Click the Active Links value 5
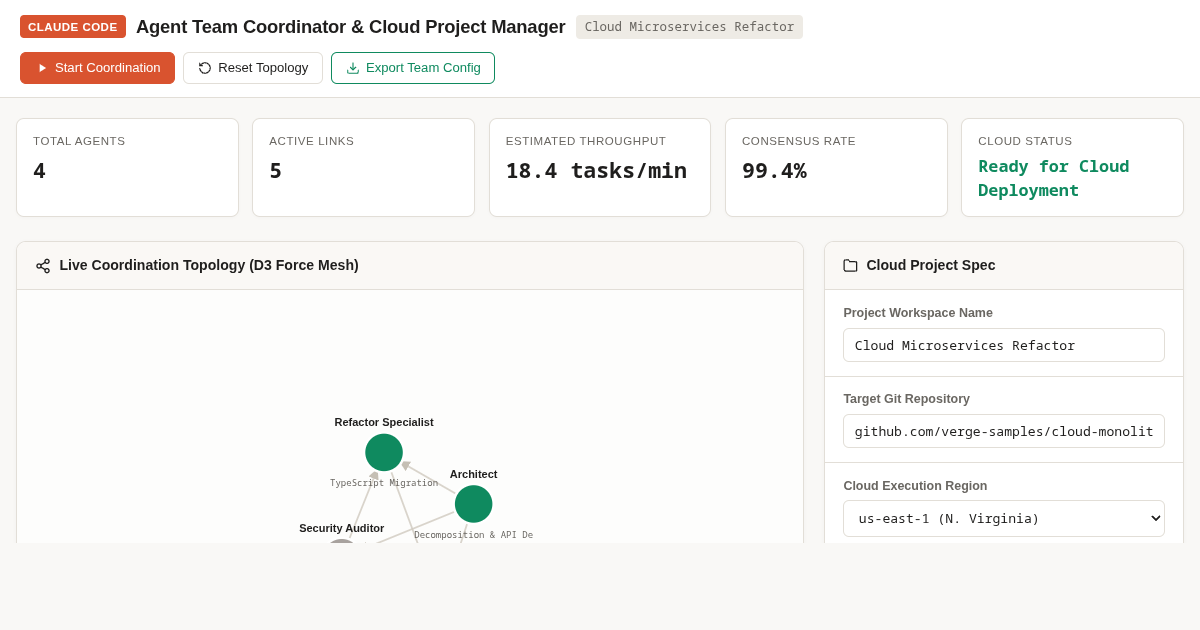Viewport: 1200px width, 630px height. click(275, 171)
